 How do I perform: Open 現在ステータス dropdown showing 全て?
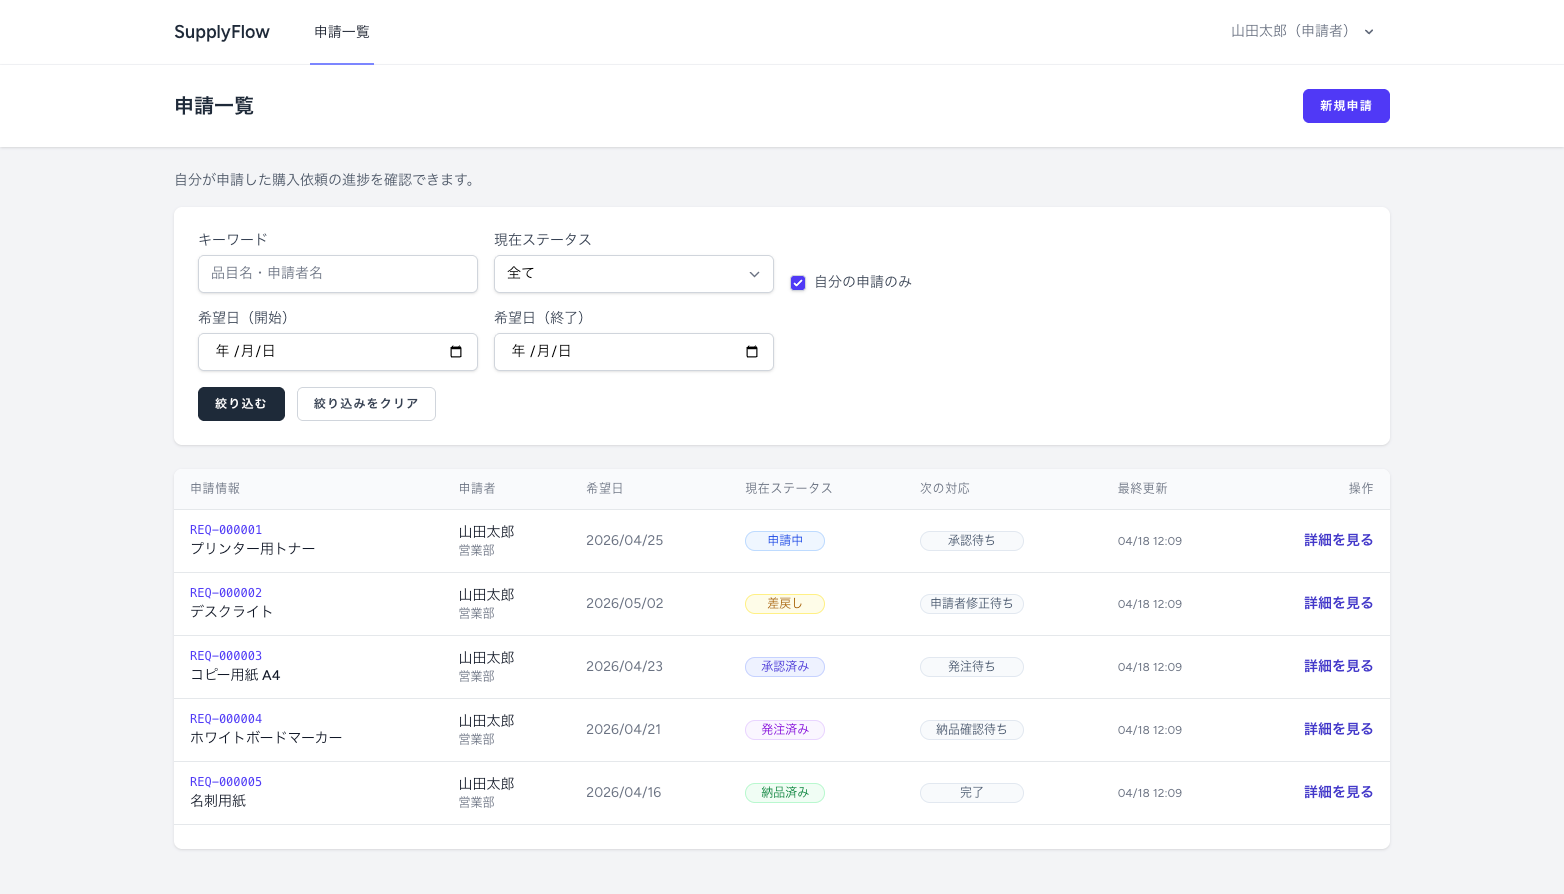(634, 274)
